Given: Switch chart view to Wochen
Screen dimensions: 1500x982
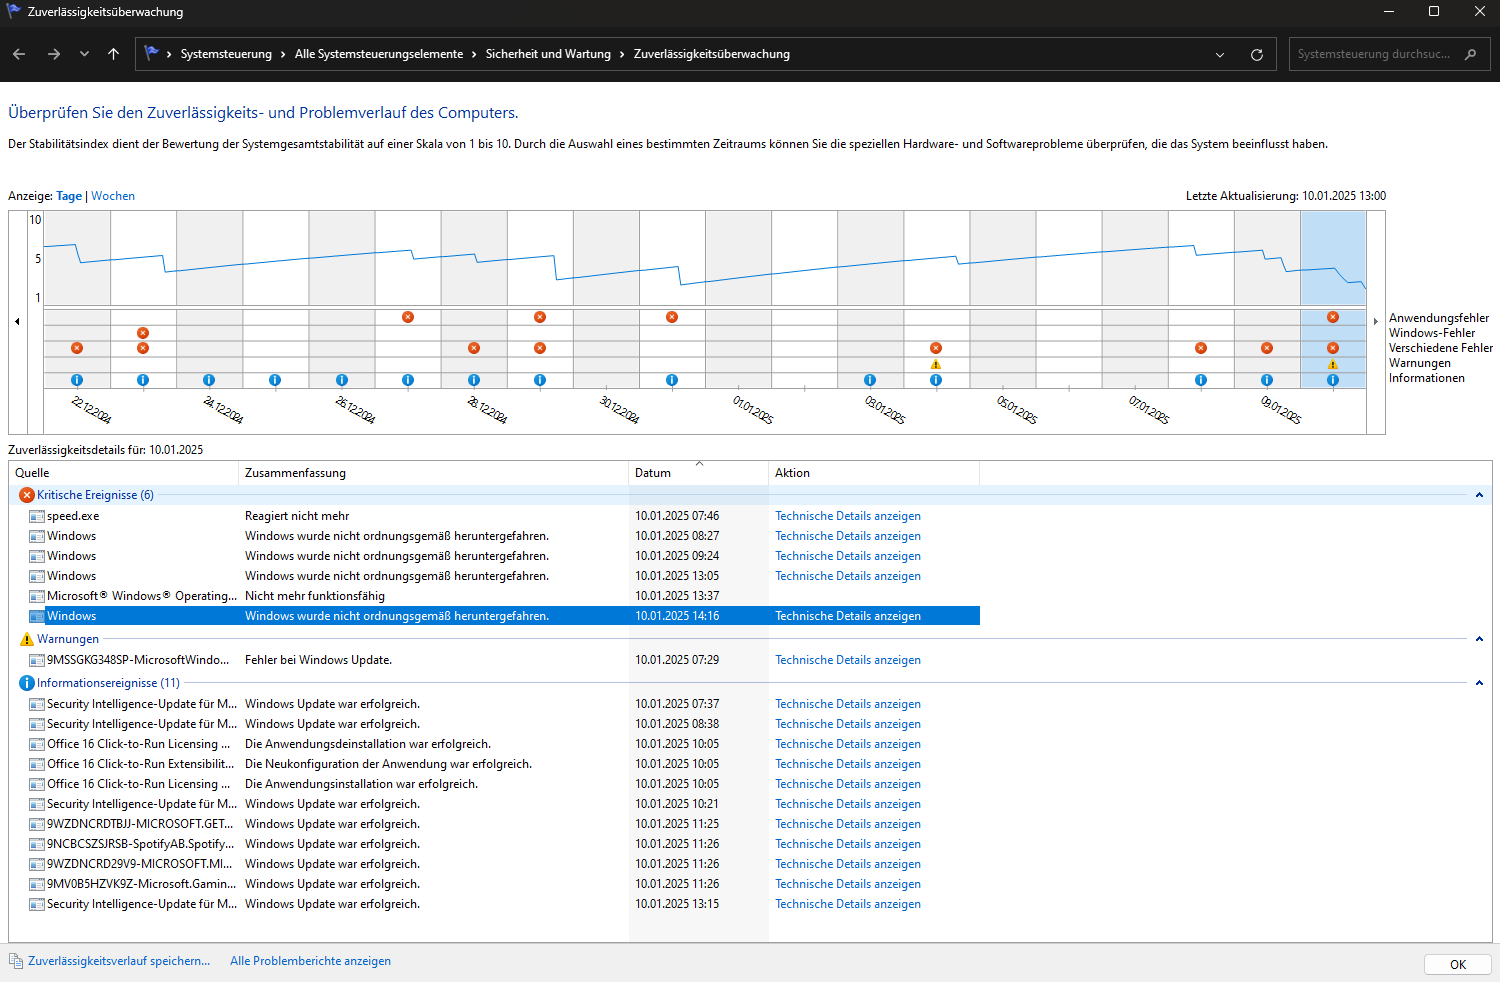Looking at the screenshot, I should 113,196.
